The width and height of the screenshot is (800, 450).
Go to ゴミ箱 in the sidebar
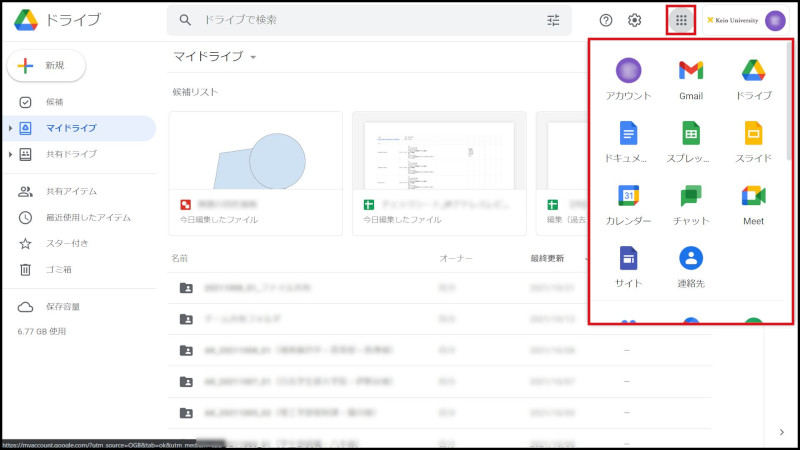click(x=59, y=269)
